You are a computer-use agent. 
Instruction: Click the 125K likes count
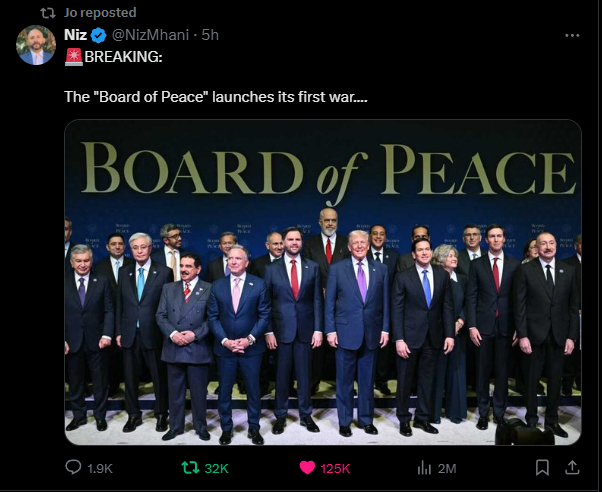click(x=337, y=468)
